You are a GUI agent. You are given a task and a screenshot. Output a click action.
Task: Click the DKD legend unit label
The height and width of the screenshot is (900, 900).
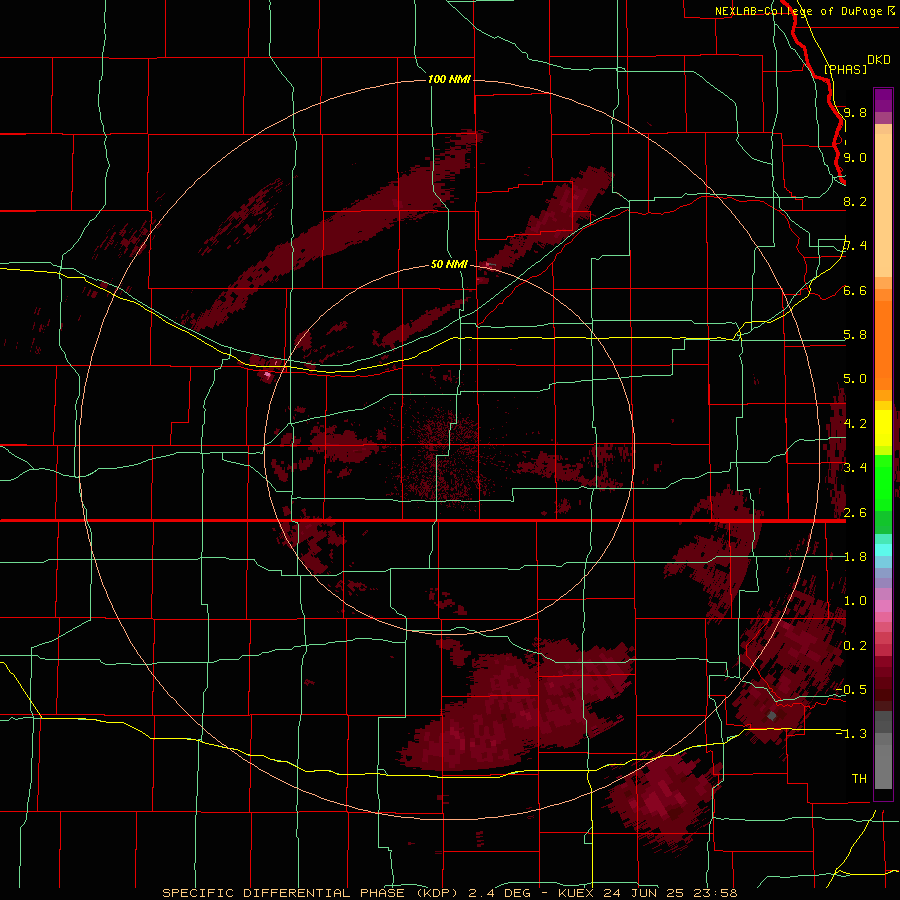tap(879, 60)
